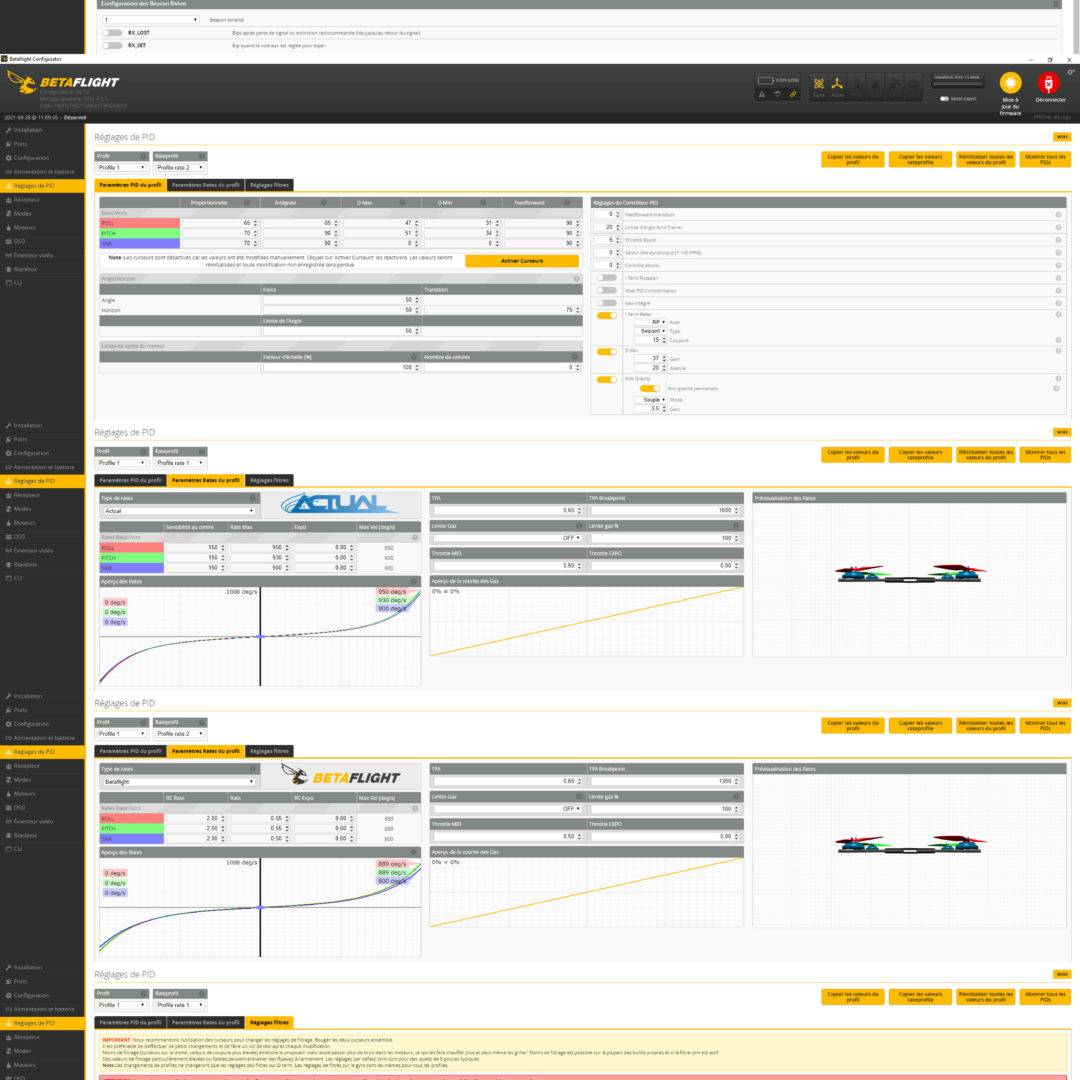This screenshot has height=1080, width=1080.
Task: Click the warning triangle status icon
Action: pos(762,94)
